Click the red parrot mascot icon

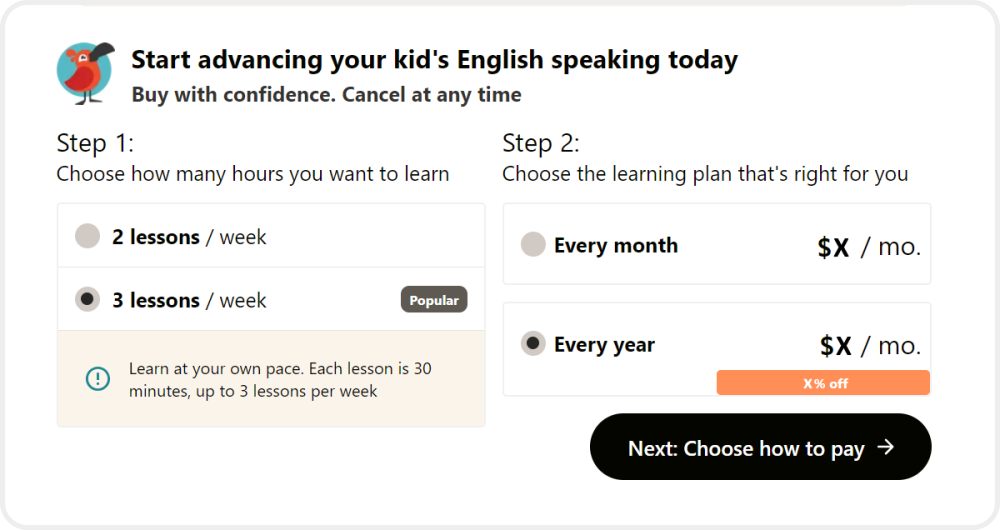pyautogui.click(x=84, y=73)
